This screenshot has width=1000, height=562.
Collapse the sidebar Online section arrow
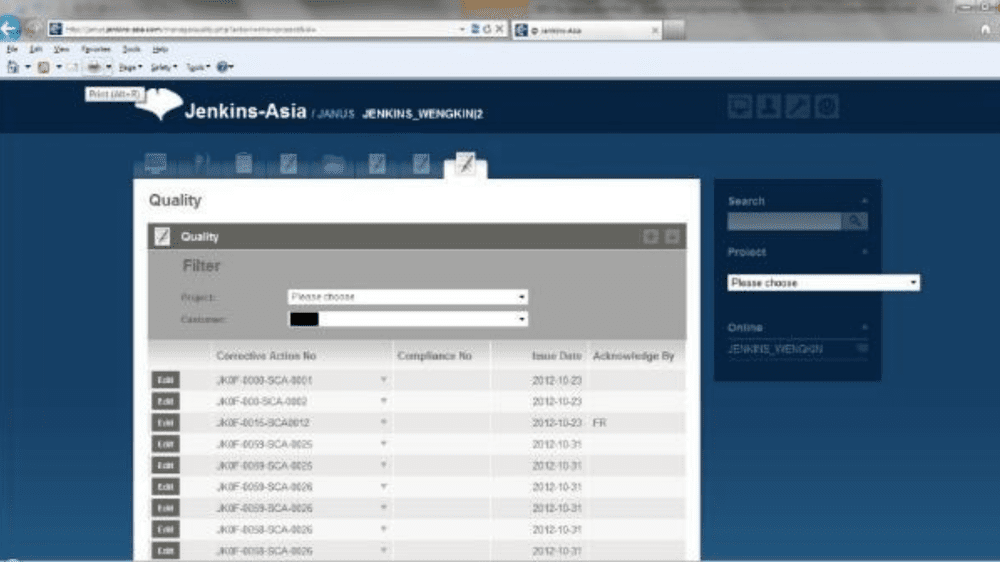[864, 327]
